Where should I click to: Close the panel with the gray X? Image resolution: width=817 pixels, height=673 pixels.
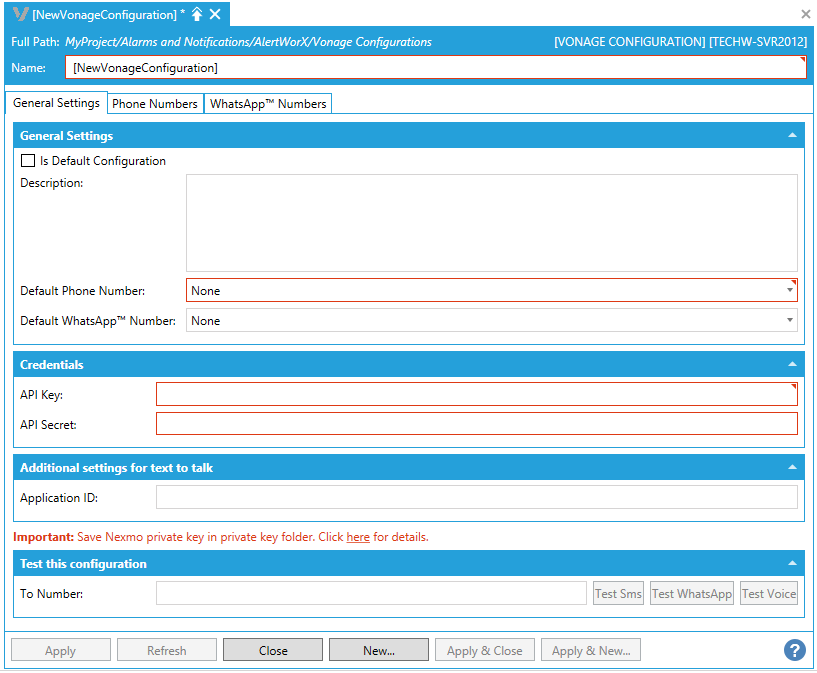[x=806, y=14]
